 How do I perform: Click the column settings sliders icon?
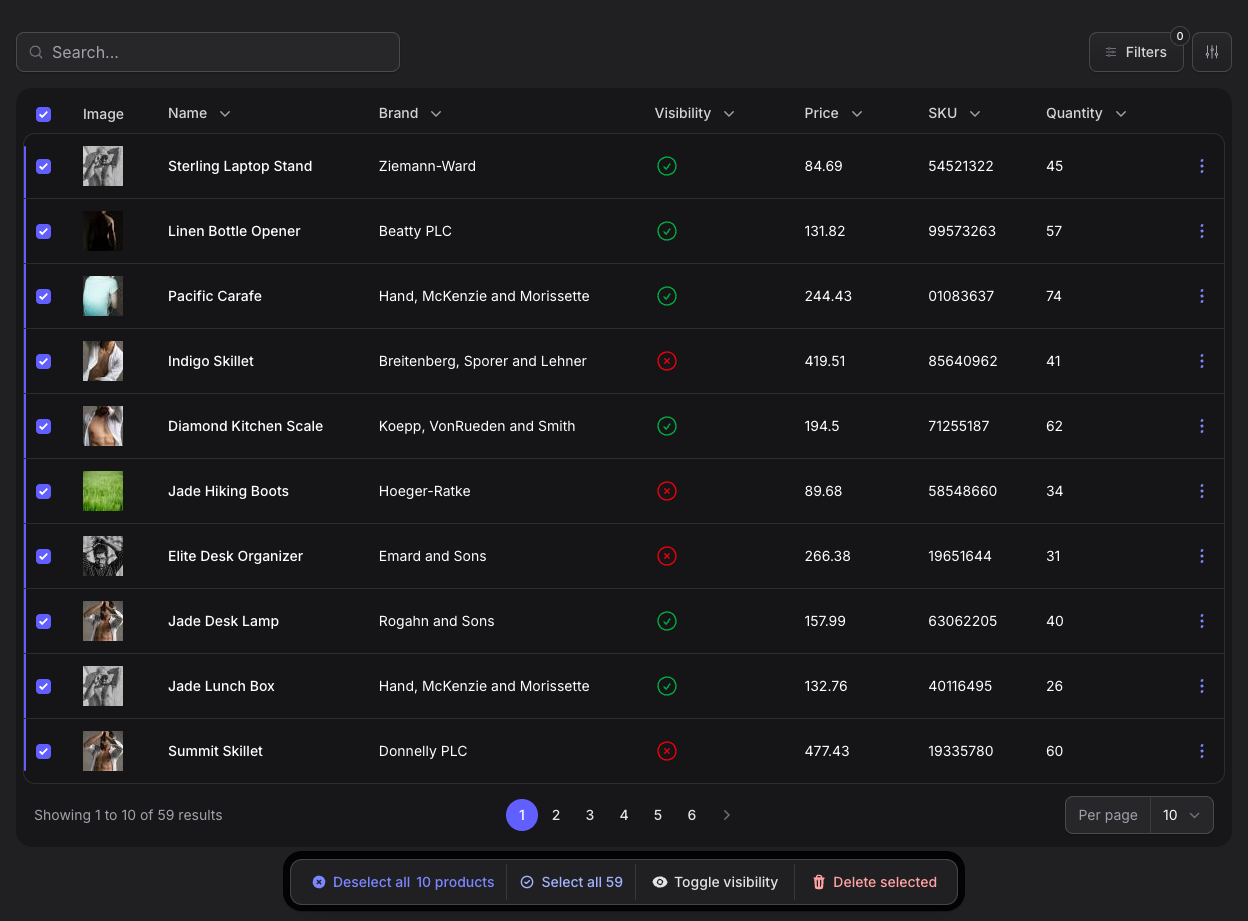click(1212, 52)
